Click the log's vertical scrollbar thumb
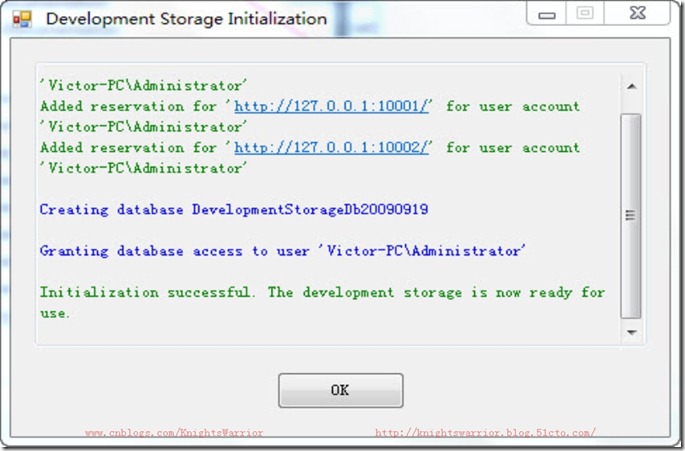This screenshot has width=685, height=451. [631, 213]
